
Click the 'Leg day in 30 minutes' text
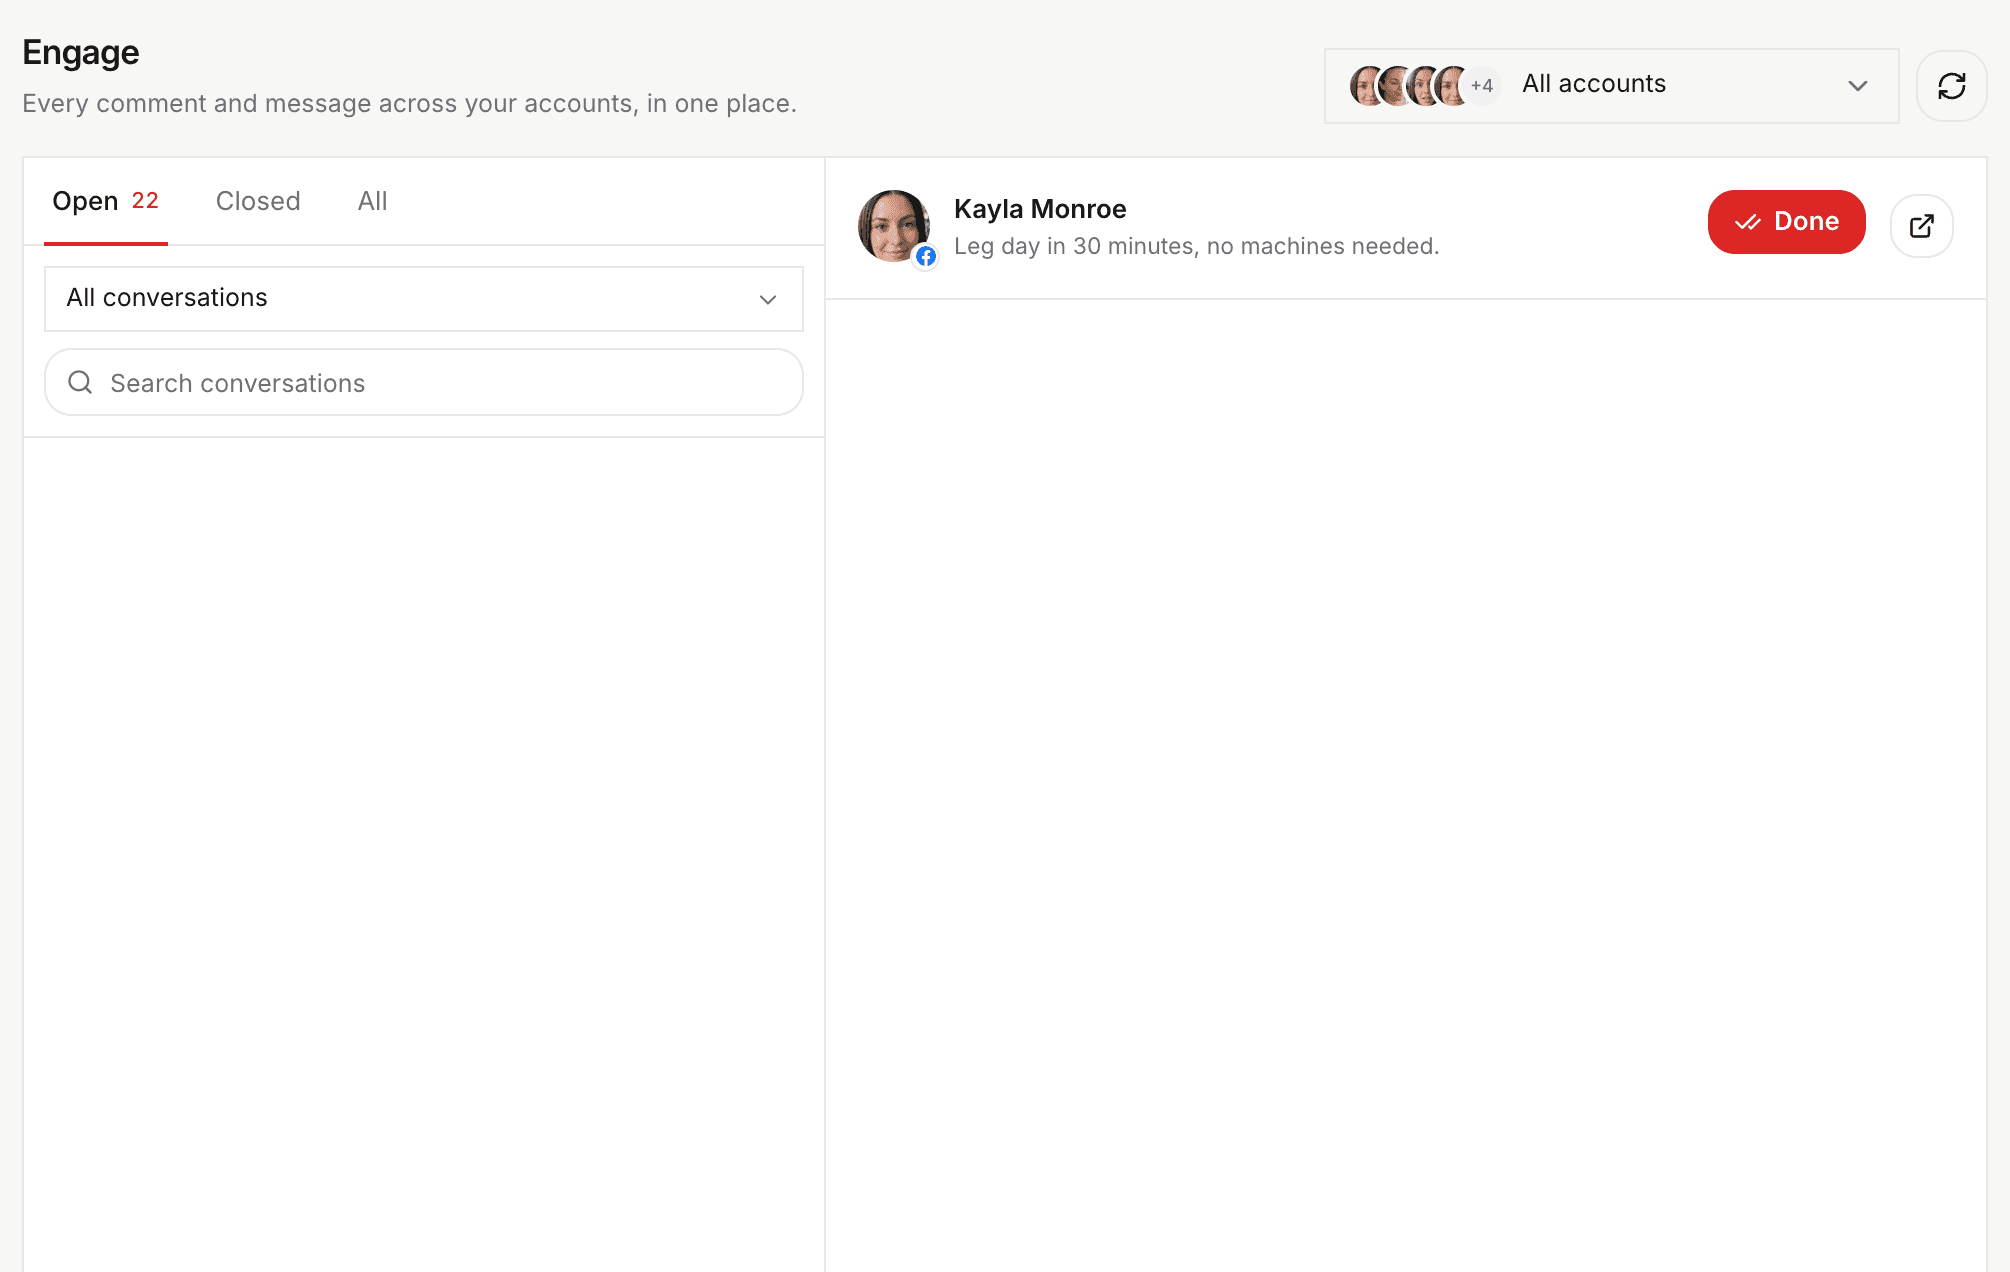coord(1196,246)
